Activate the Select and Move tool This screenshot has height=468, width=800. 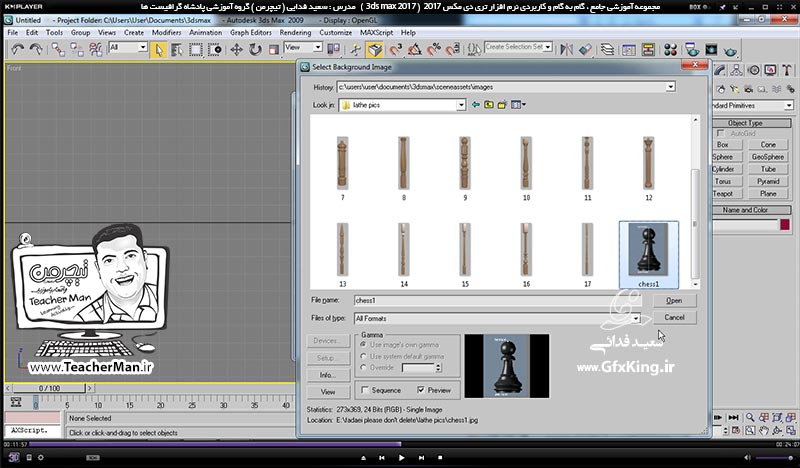tap(236, 50)
